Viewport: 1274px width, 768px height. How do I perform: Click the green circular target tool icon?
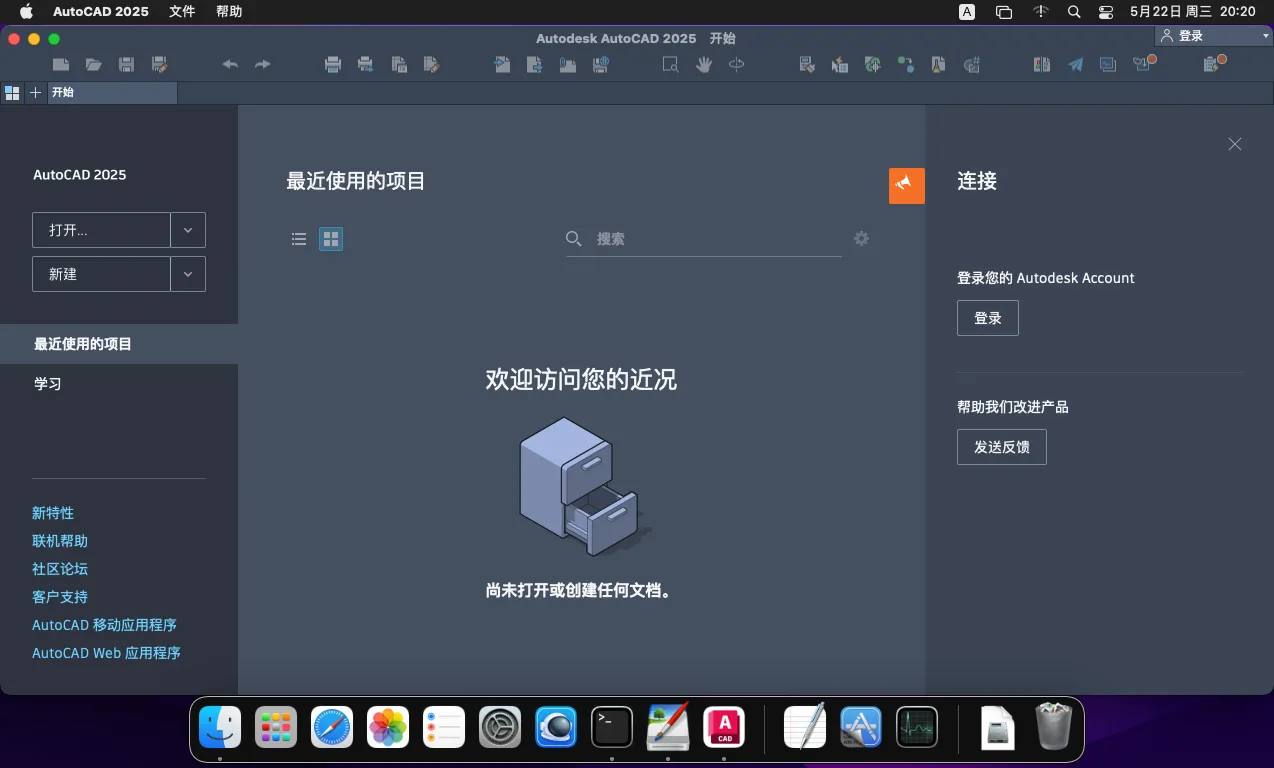(873, 65)
